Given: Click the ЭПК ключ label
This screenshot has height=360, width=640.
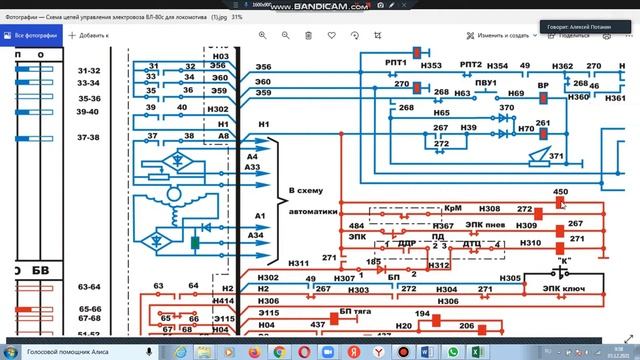Looking at the screenshot, I should point(564,289).
